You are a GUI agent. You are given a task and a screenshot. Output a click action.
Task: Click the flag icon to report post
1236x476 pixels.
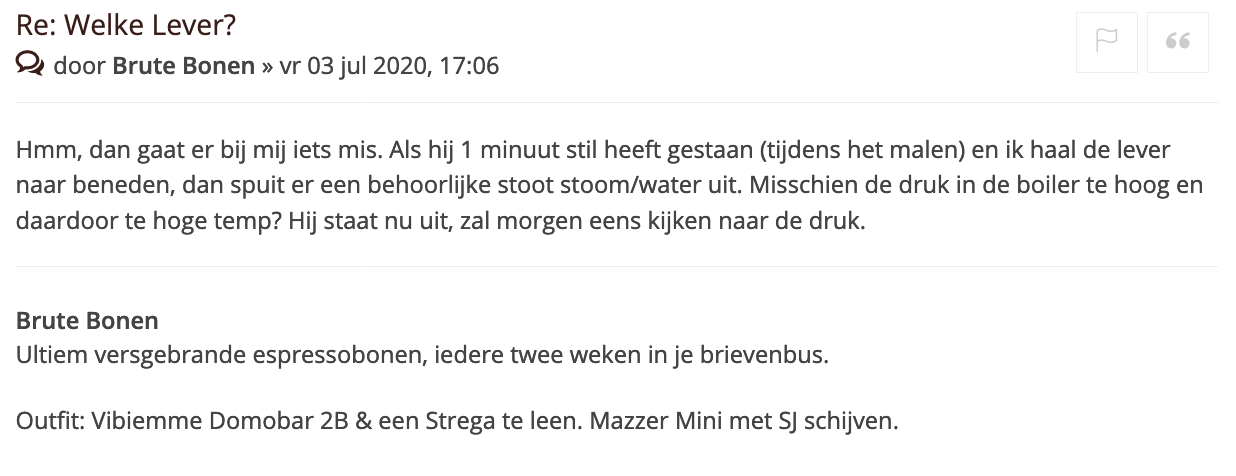pos(1106,42)
